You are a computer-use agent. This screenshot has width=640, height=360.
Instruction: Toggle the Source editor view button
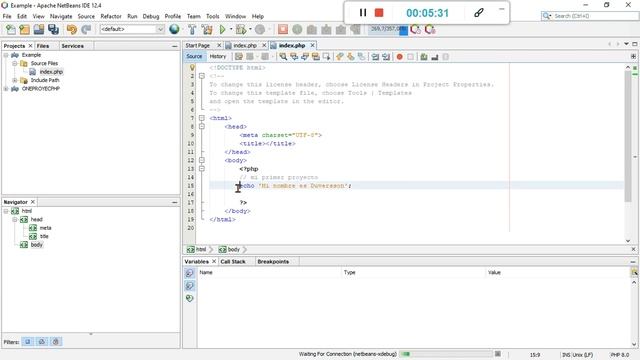[x=194, y=57]
